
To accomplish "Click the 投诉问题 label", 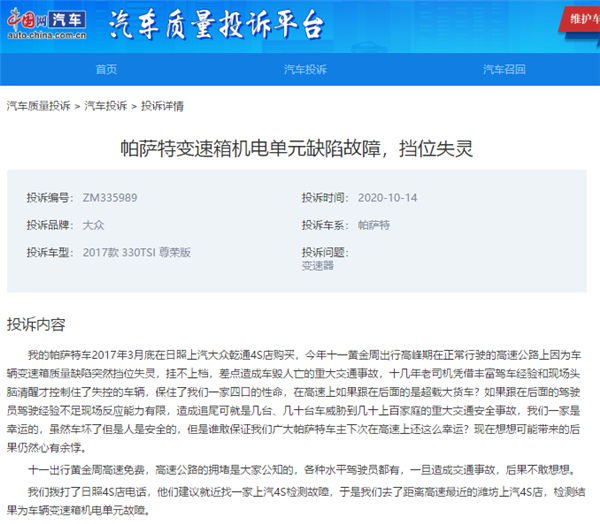I will [325, 253].
